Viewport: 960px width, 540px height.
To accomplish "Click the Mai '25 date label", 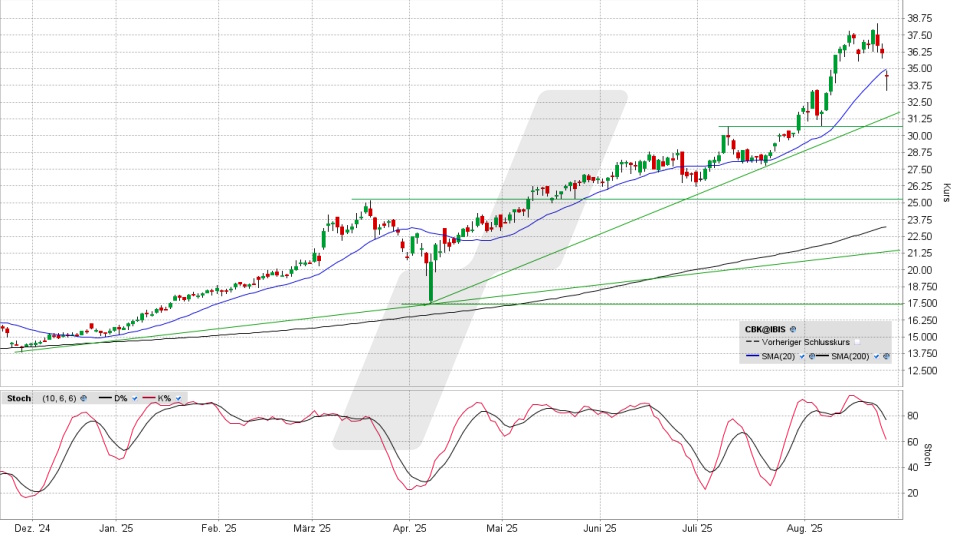I will (x=501, y=528).
